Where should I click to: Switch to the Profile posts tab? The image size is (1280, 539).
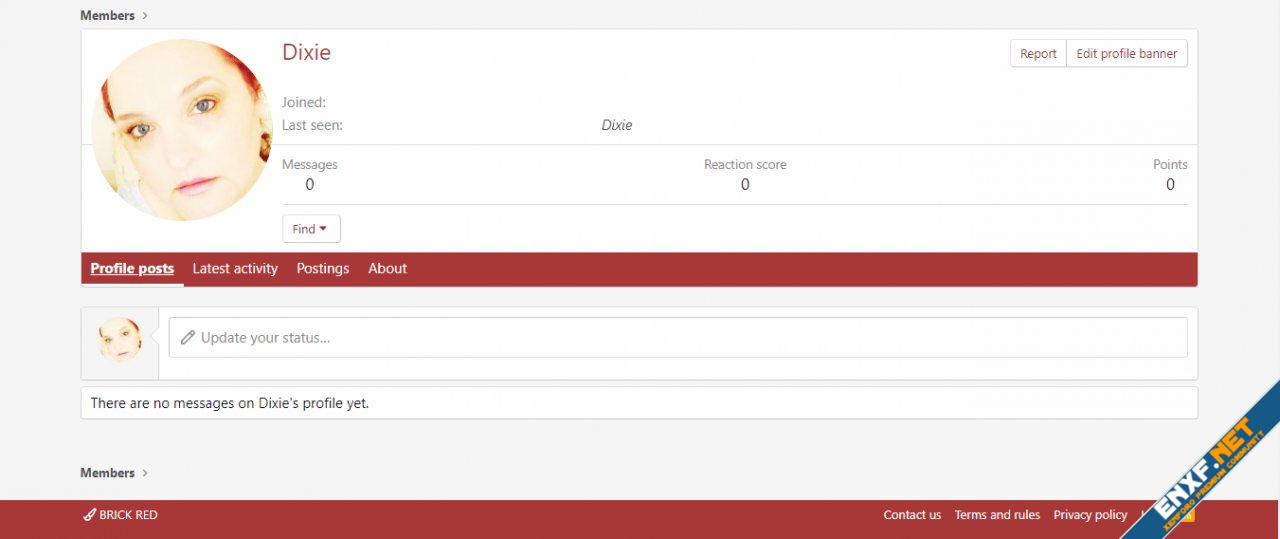(x=132, y=268)
